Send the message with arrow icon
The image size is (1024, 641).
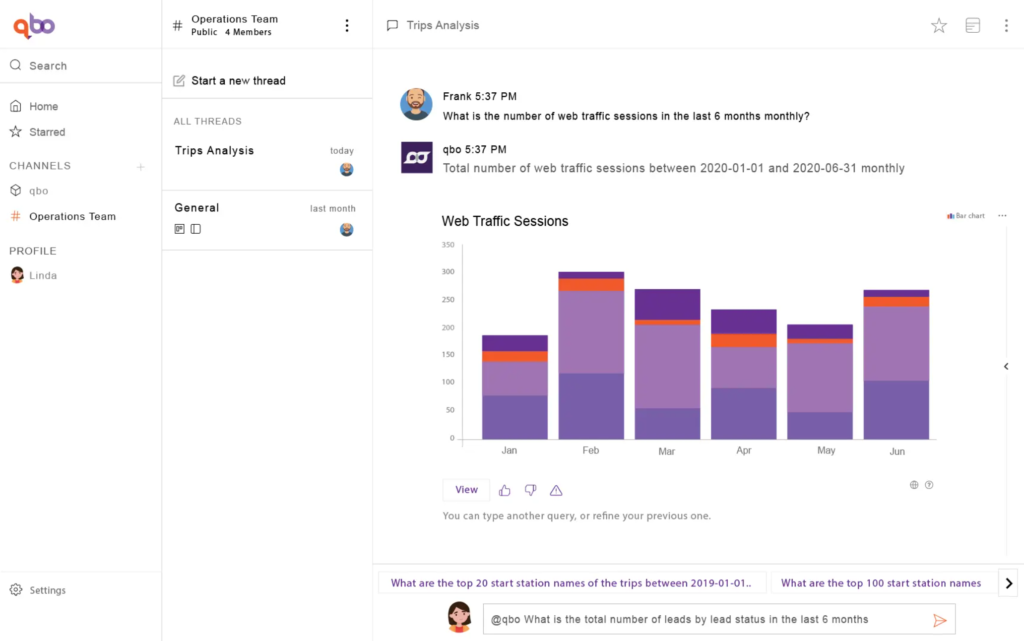pyautogui.click(x=939, y=620)
